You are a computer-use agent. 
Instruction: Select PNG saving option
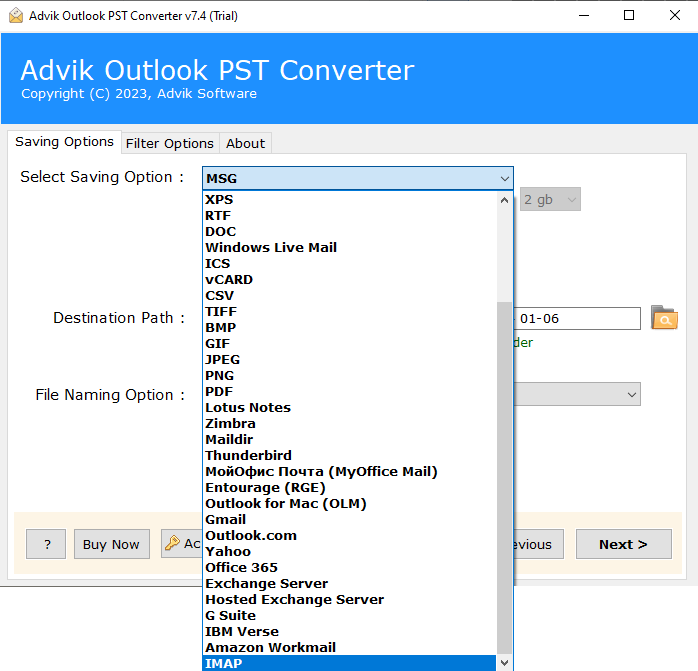coord(349,376)
